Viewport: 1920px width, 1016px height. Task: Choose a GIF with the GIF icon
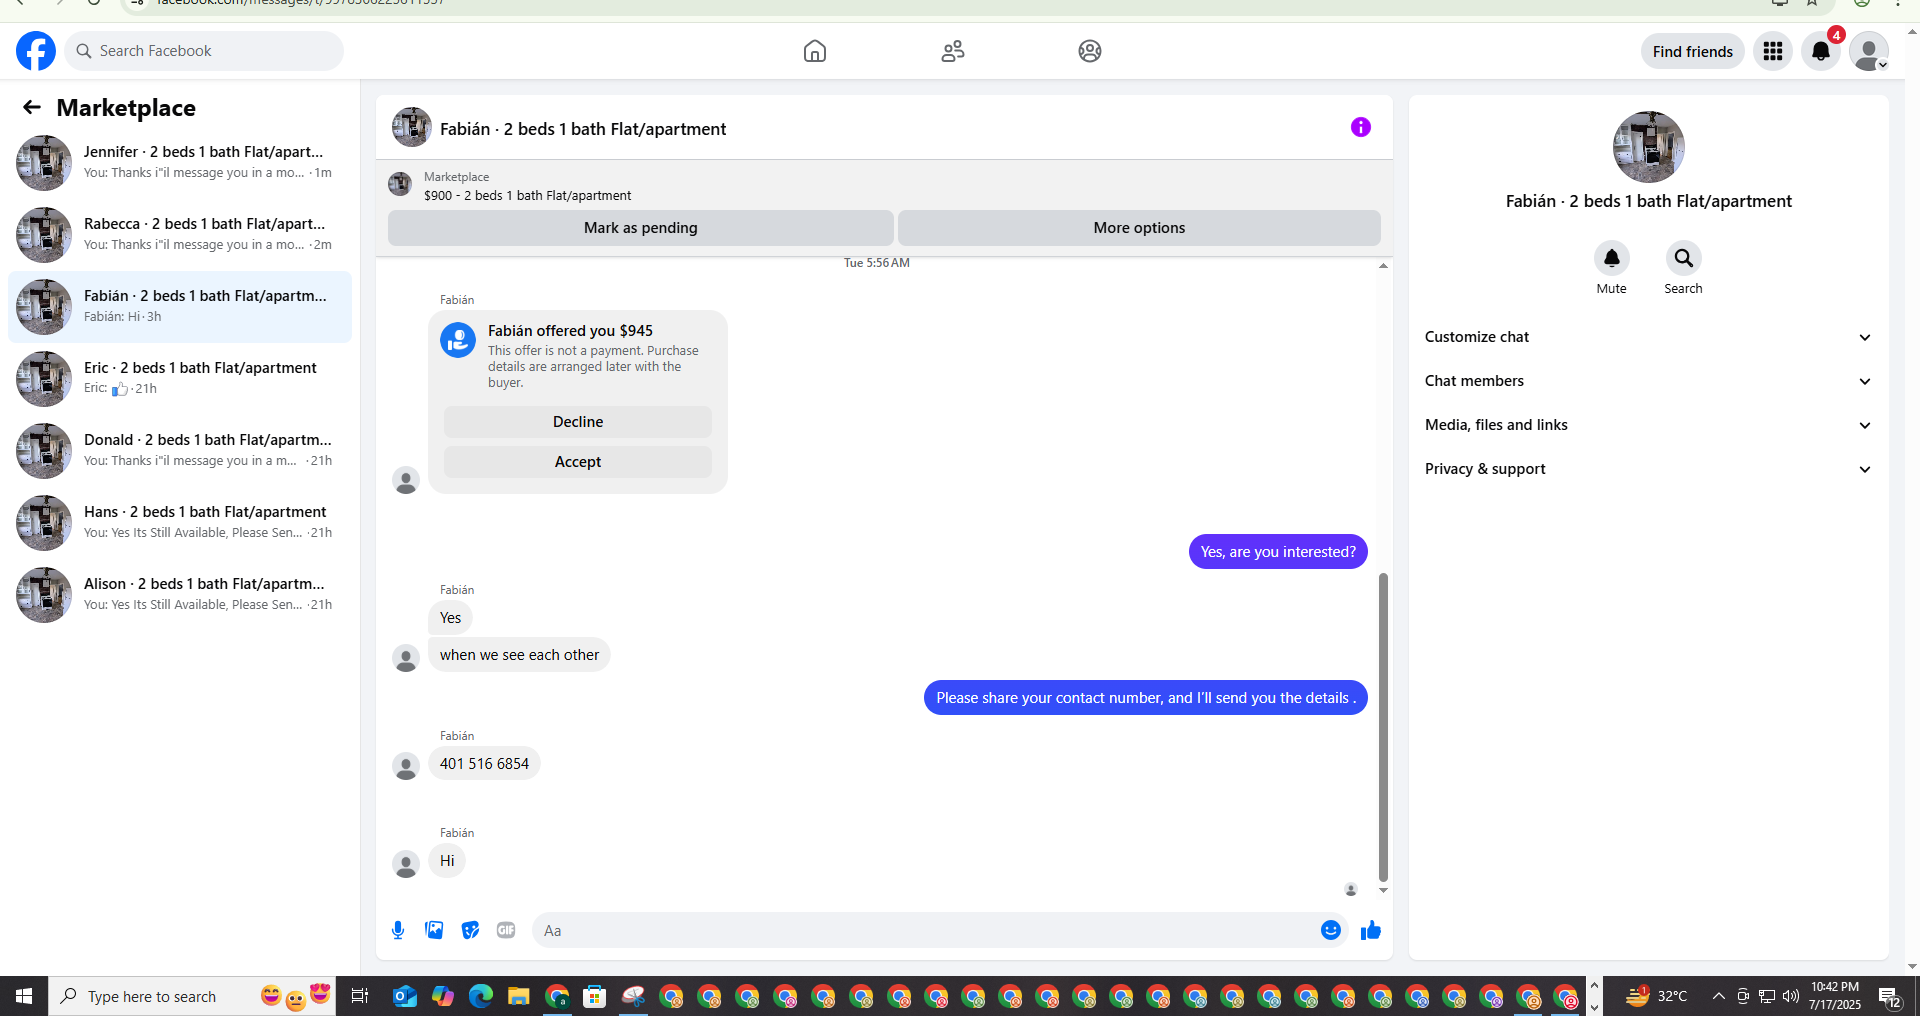pyautogui.click(x=506, y=930)
